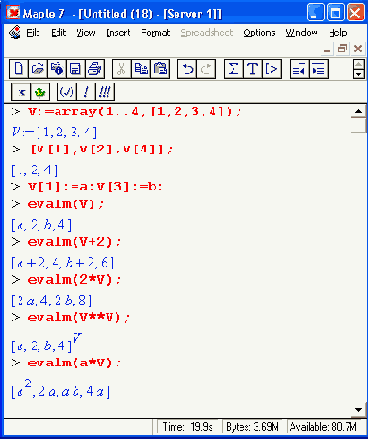
Task: Open the Format menu
Action: pos(156,33)
